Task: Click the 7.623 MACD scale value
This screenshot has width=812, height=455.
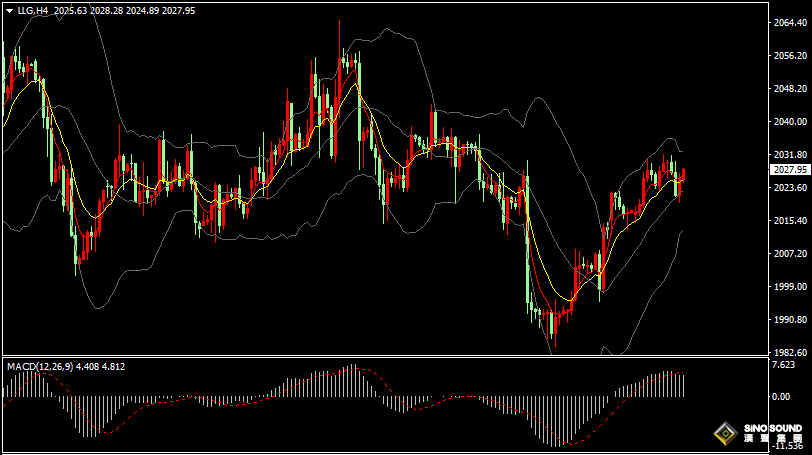Action: [x=784, y=365]
